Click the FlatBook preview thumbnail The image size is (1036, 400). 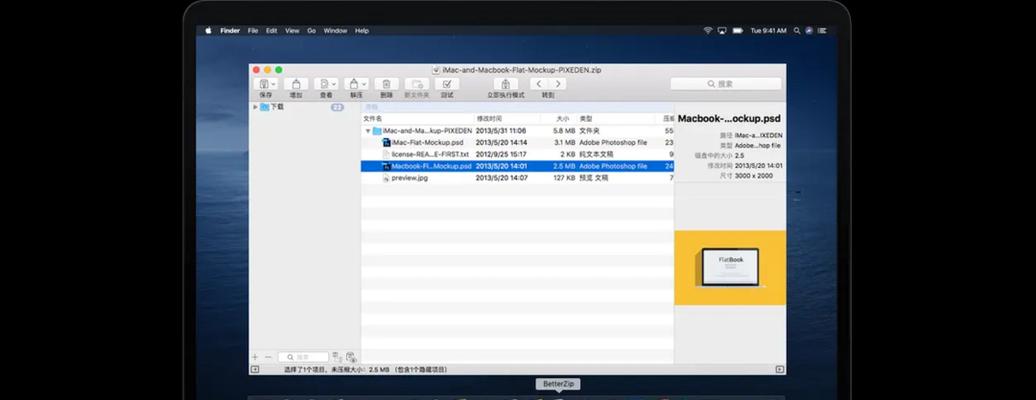point(730,267)
